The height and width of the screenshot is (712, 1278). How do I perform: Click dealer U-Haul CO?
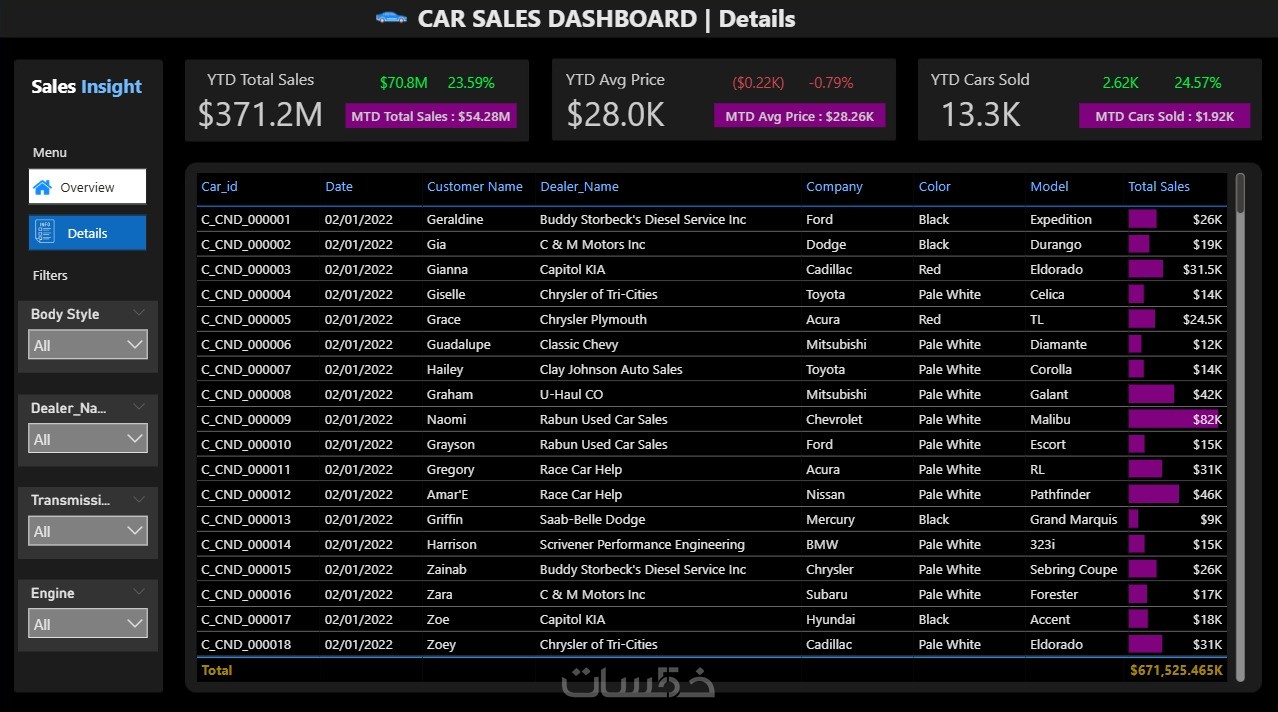pyautogui.click(x=571, y=394)
